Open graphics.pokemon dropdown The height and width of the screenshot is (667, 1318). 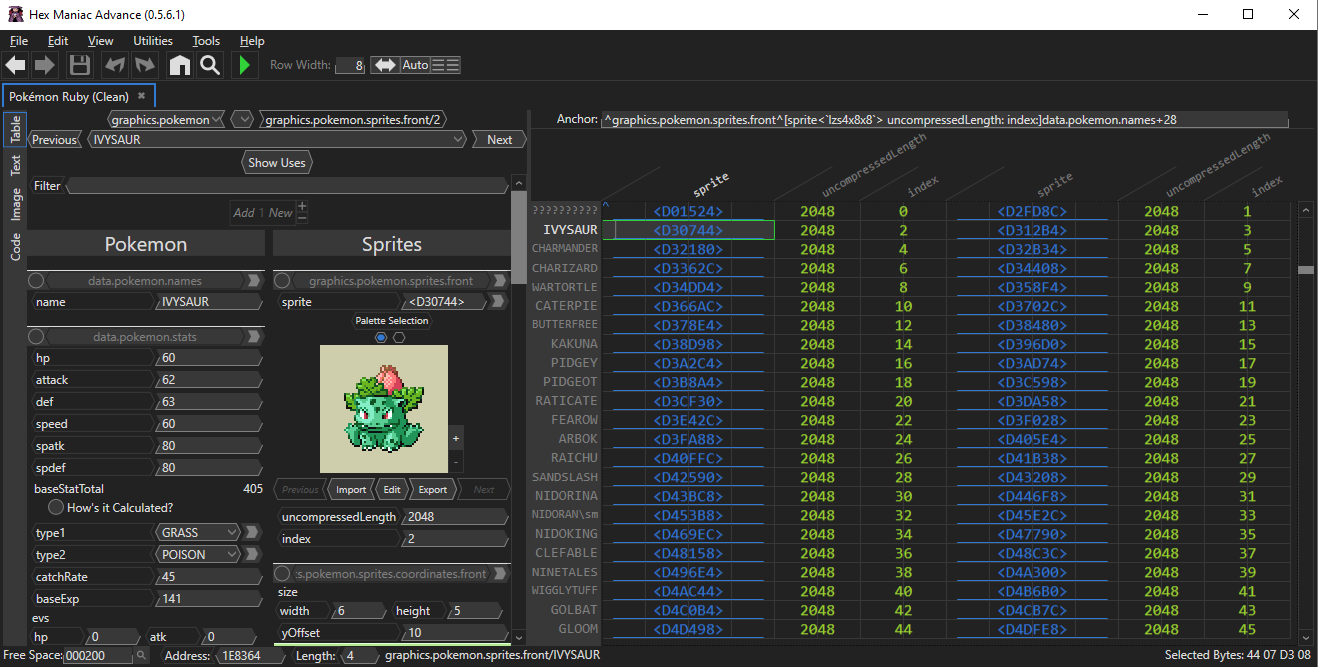pyautogui.click(x=164, y=119)
